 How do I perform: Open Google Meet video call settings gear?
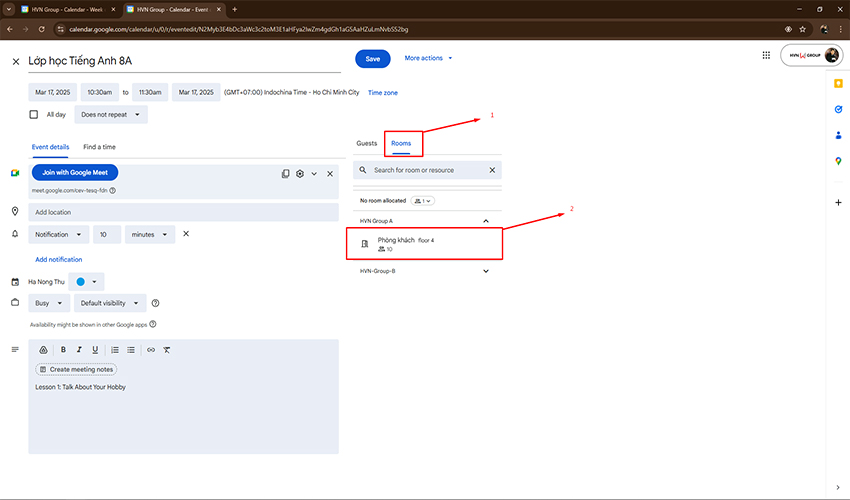pos(300,174)
